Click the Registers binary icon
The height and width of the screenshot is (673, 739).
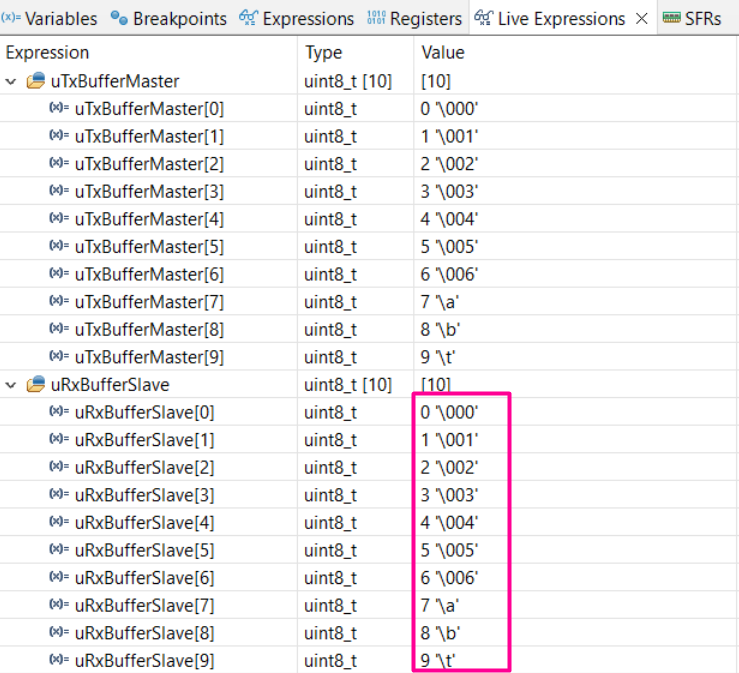click(x=376, y=17)
